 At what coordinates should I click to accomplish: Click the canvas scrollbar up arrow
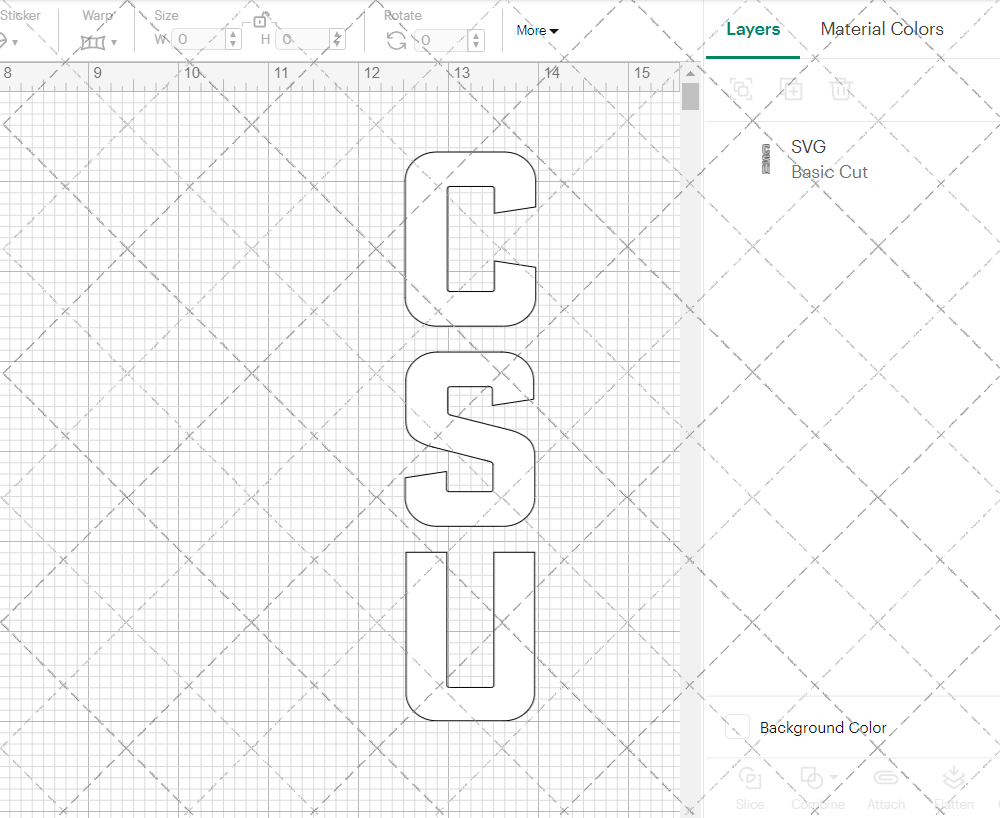(690, 74)
